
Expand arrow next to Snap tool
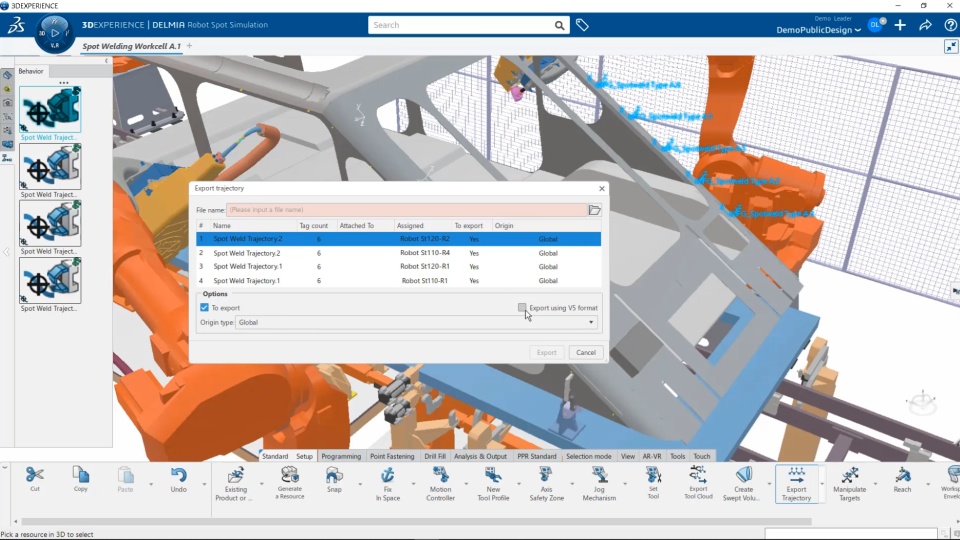(x=360, y=484)
